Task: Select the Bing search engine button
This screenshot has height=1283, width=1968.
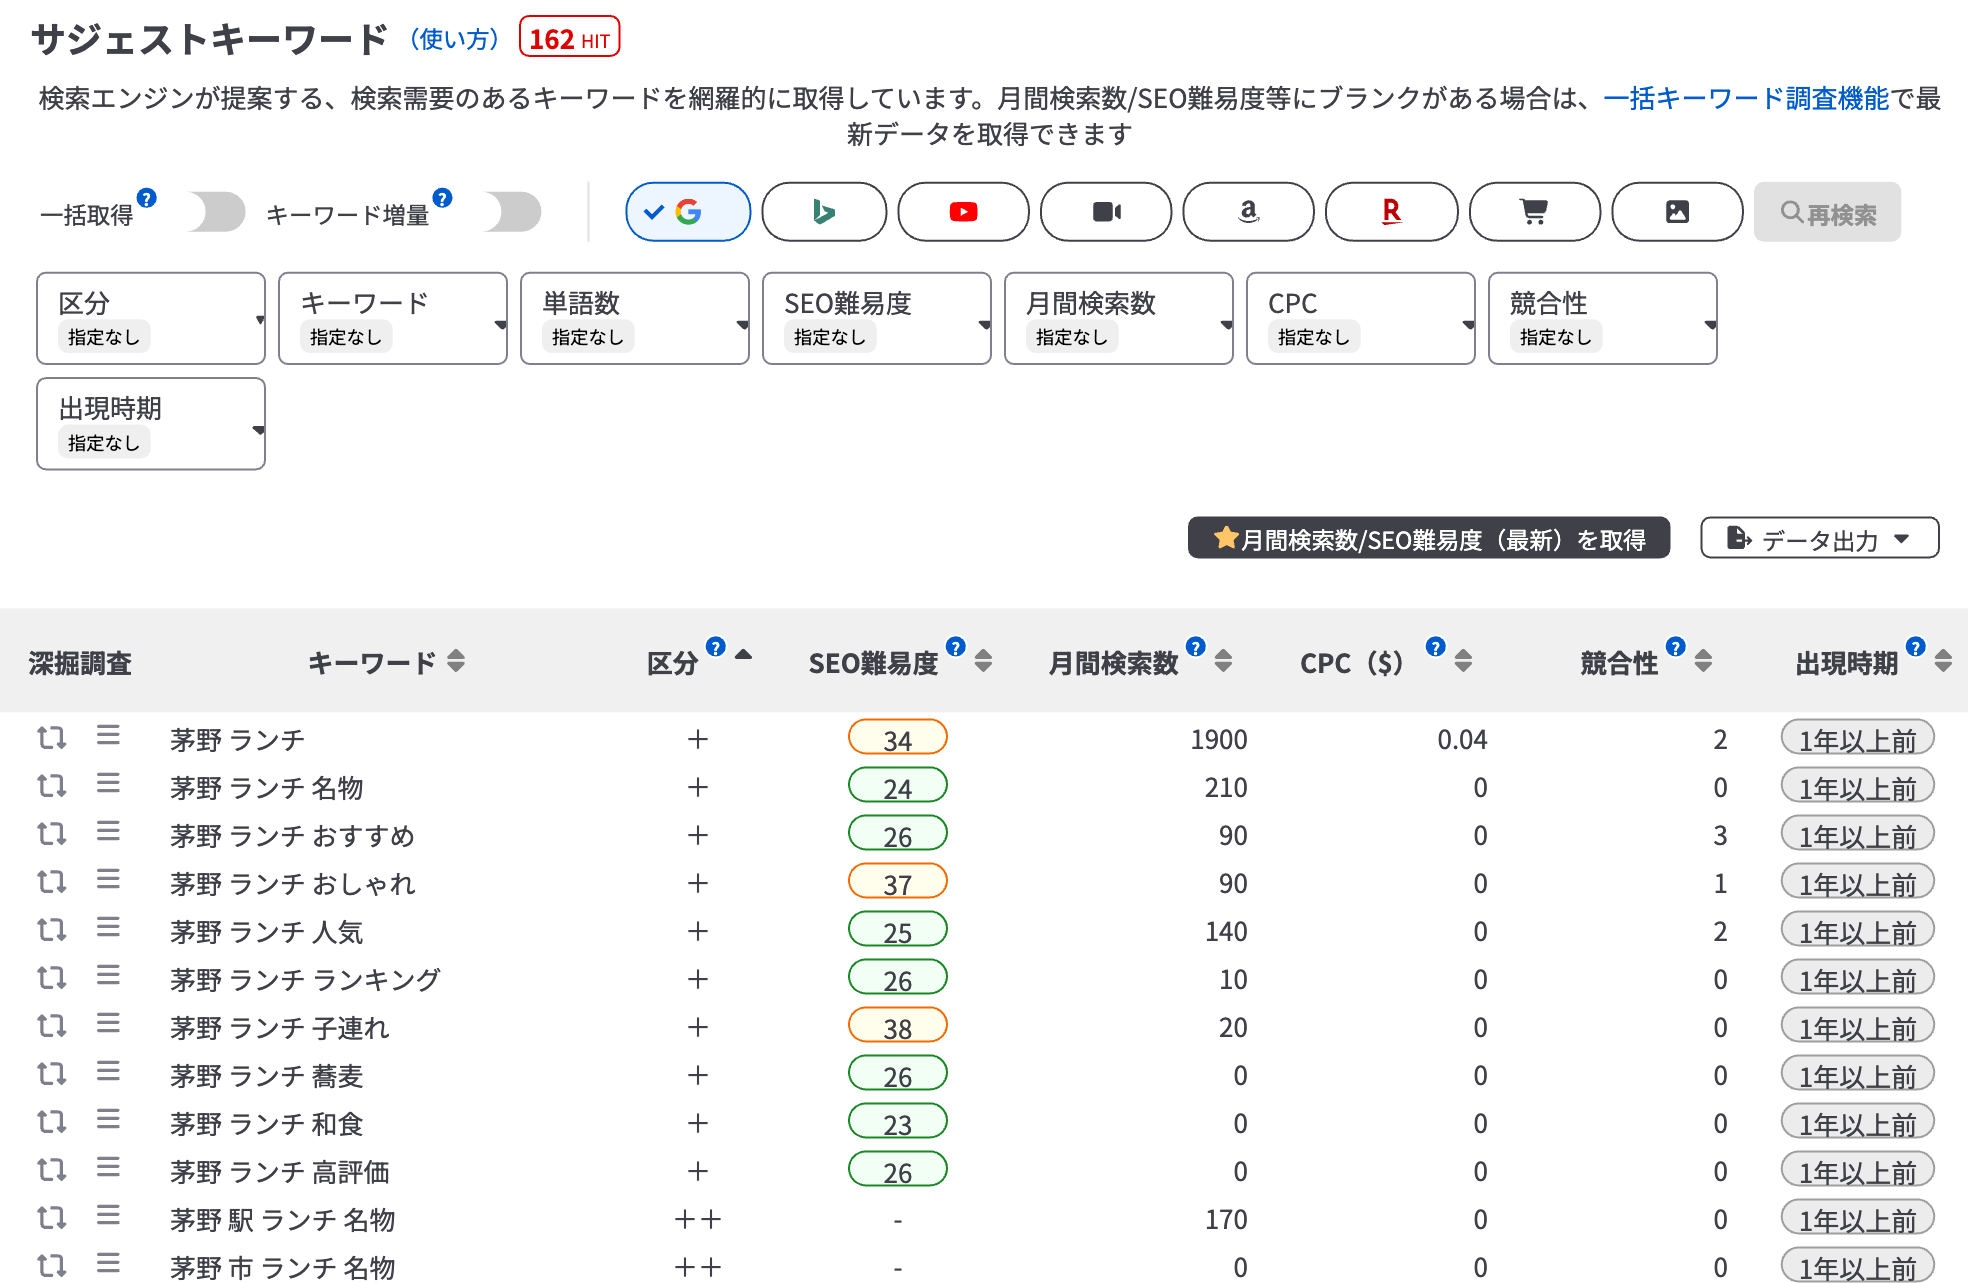Action: [824, 212]
